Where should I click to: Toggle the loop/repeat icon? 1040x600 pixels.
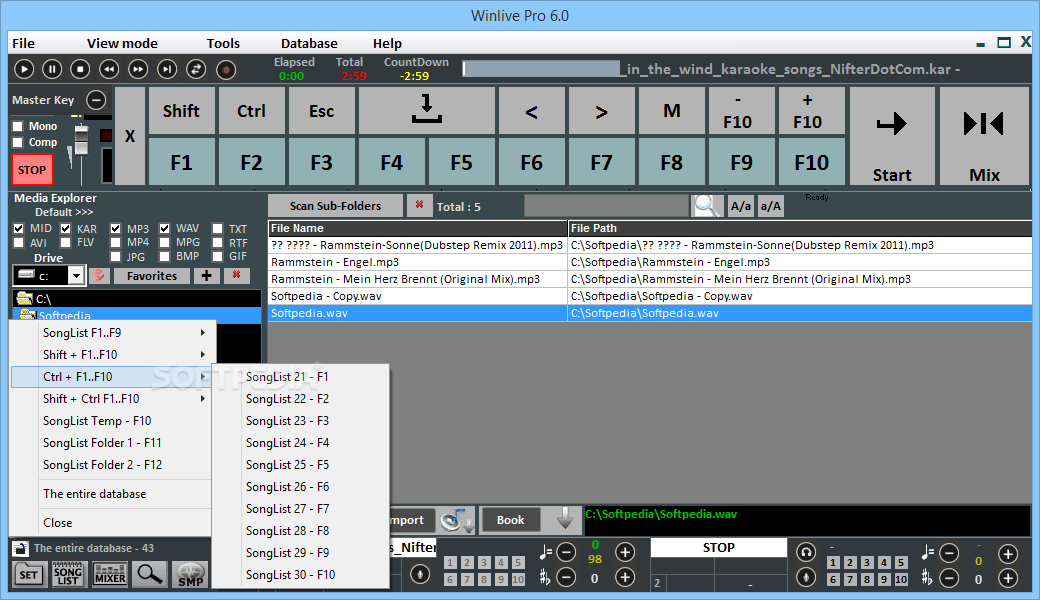pos(196,69)
